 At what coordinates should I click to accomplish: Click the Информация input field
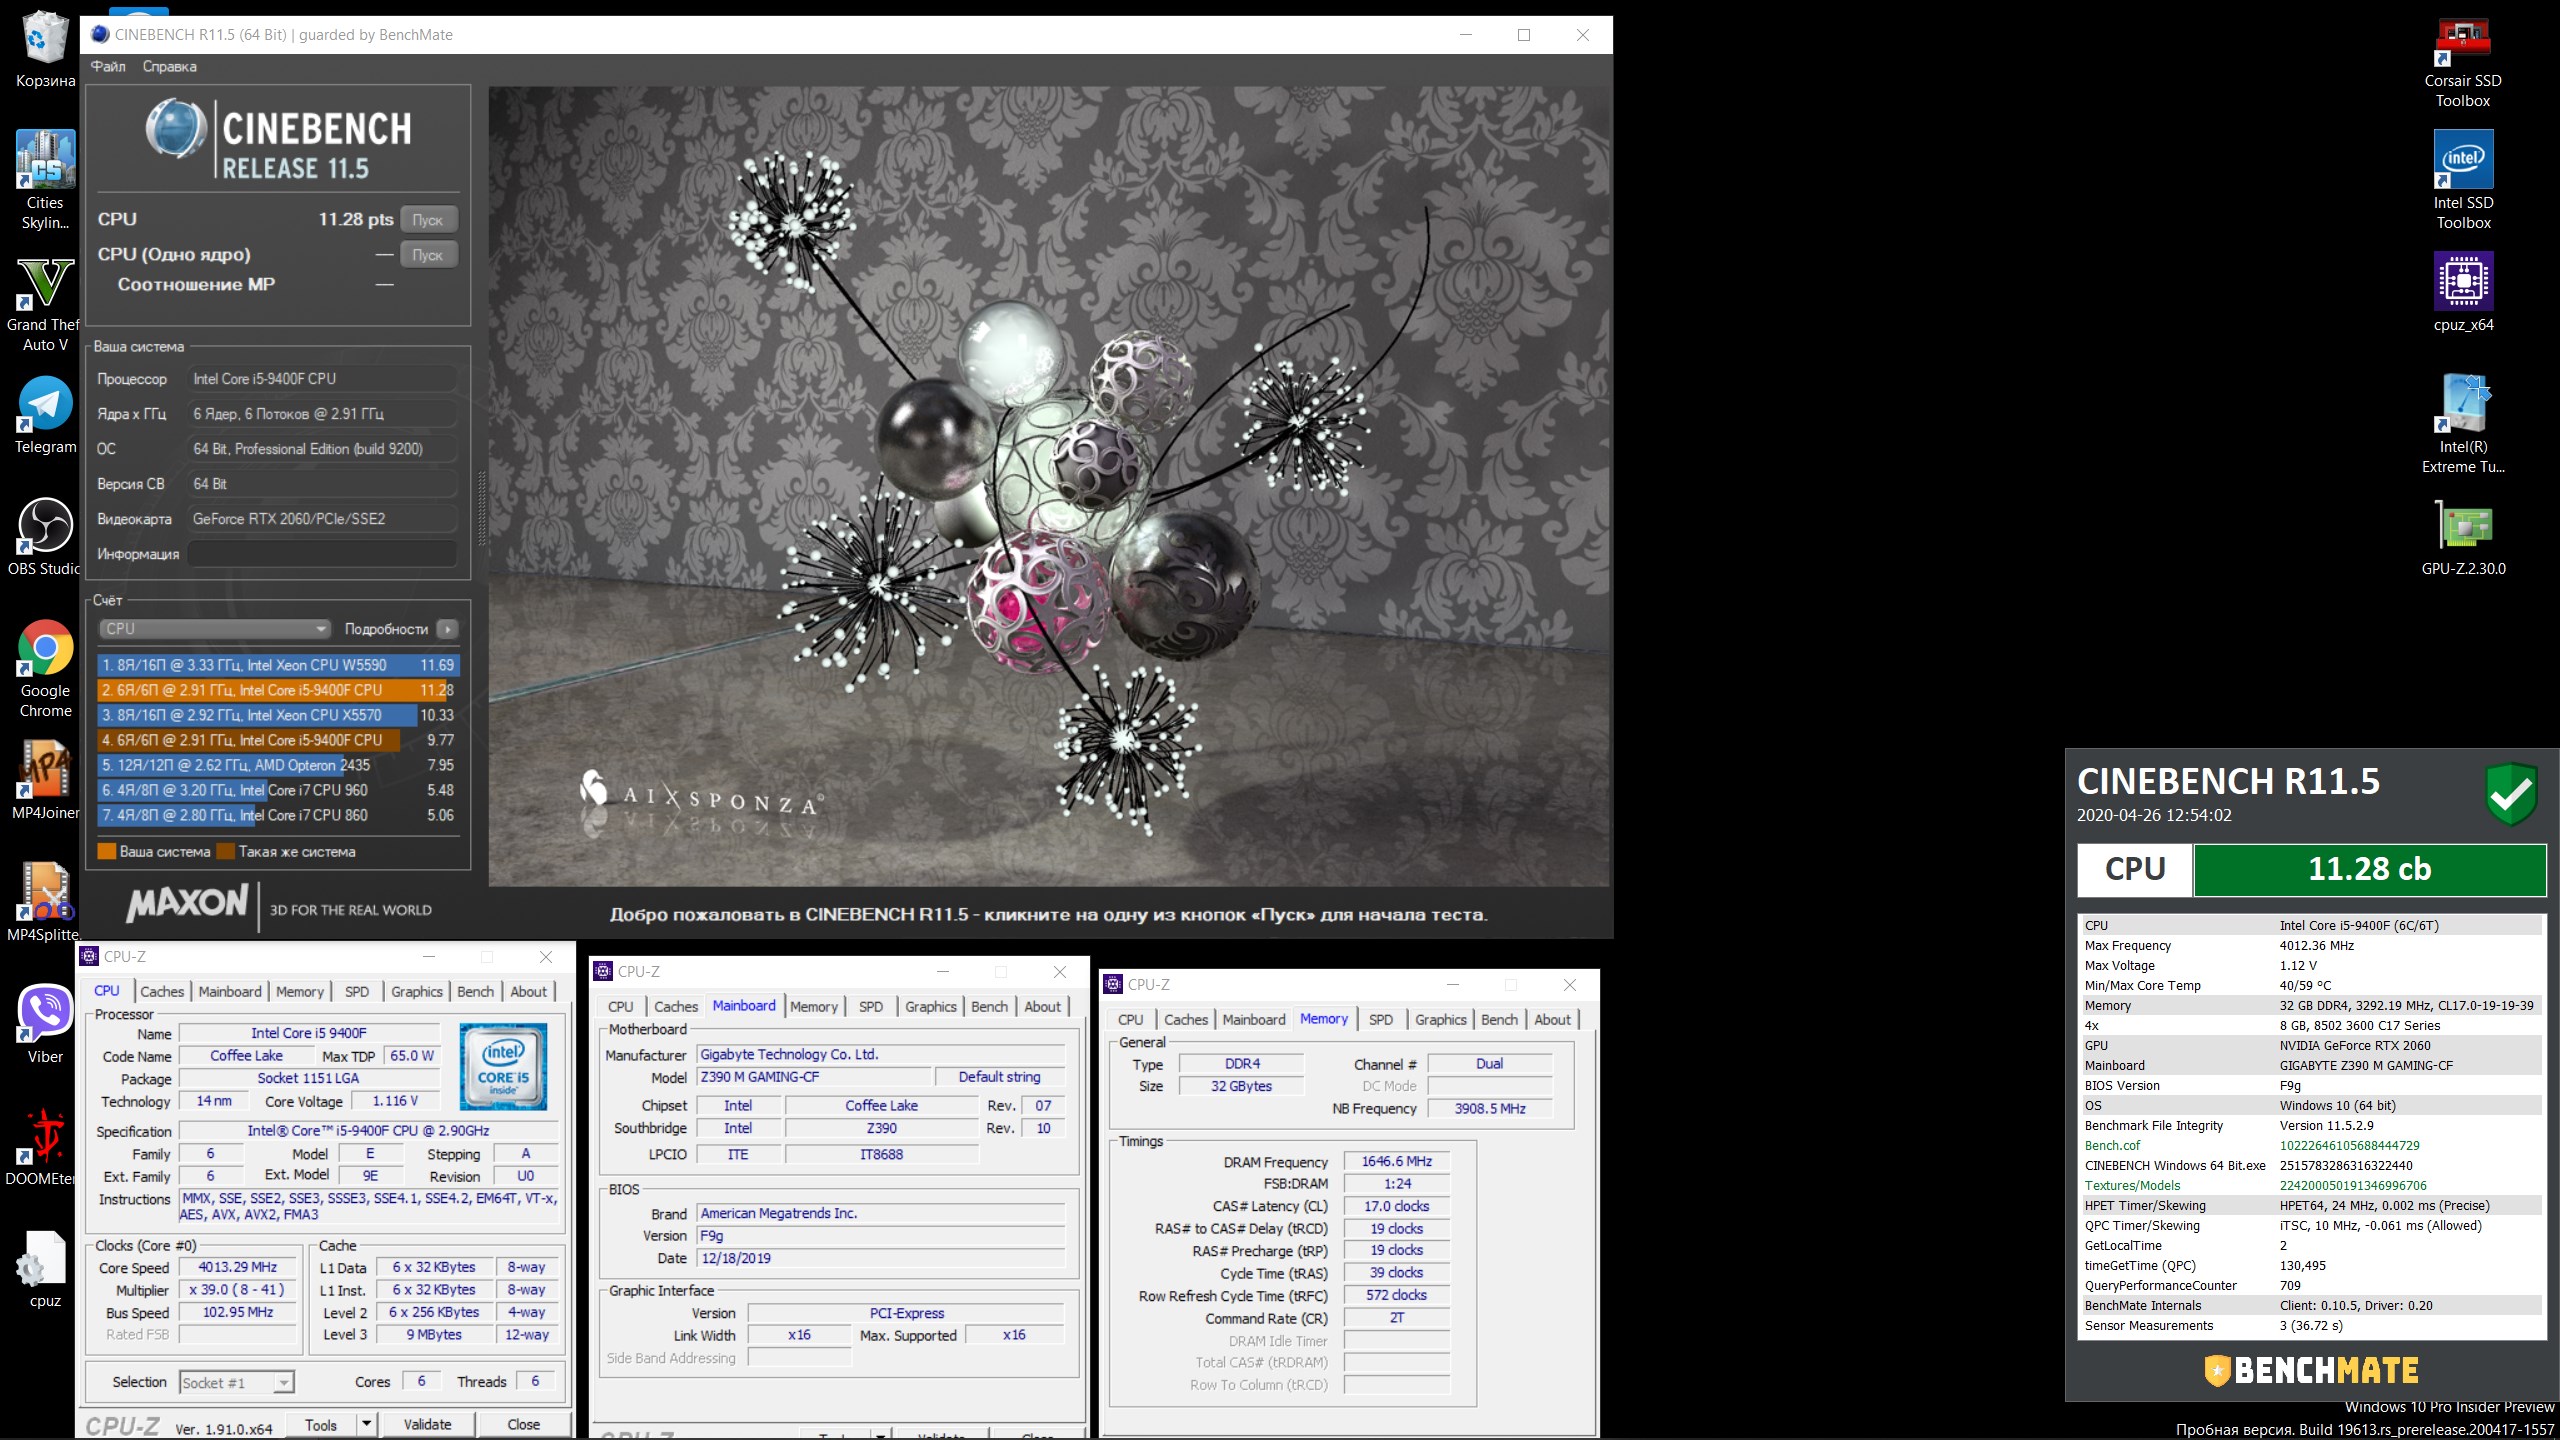click(323, 554)
